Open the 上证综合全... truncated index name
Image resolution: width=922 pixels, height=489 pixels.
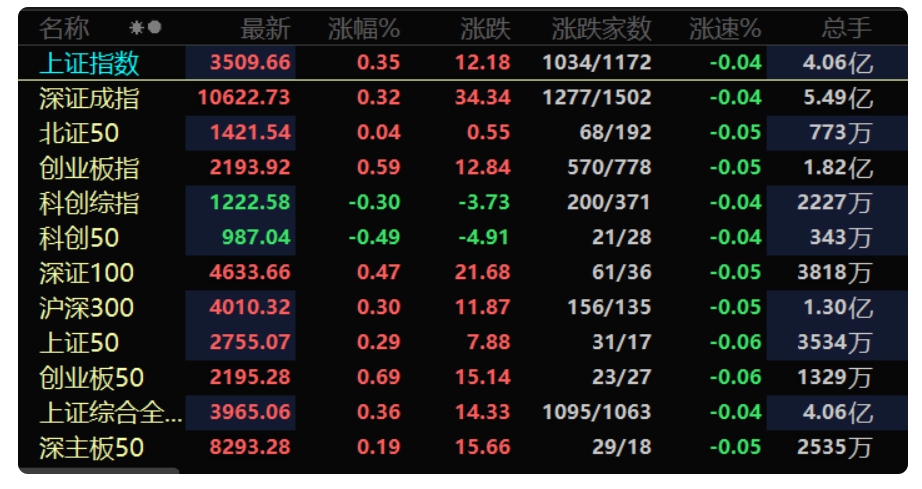111,413
